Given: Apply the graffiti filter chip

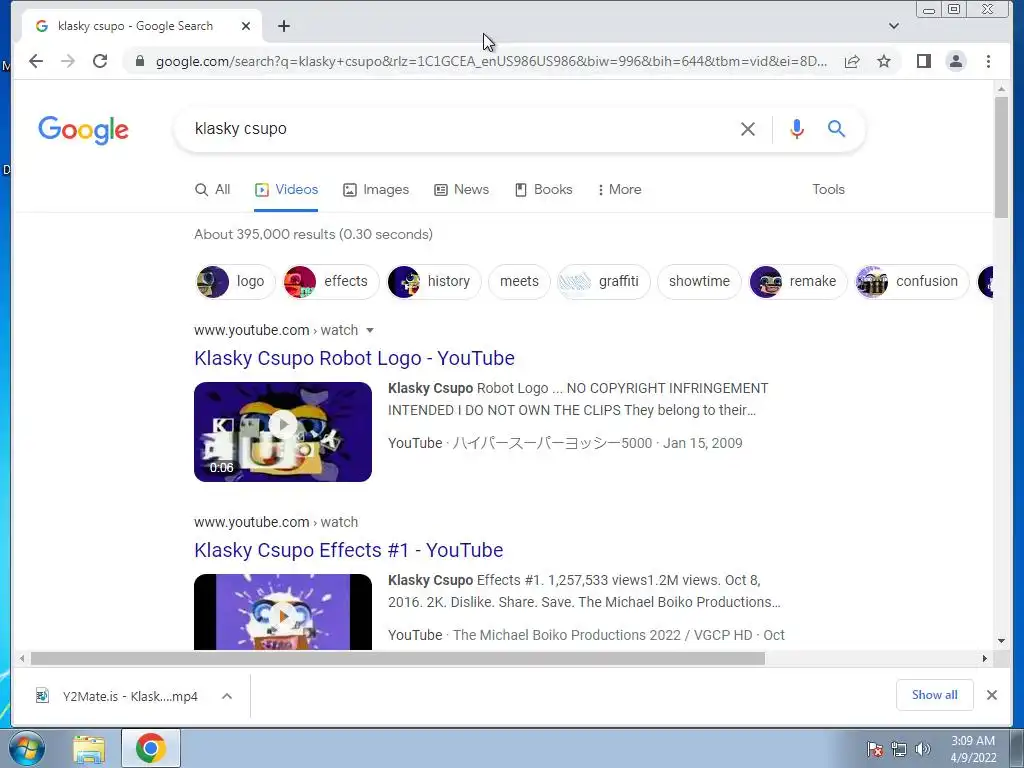Looking at the screenshot, I should coord(603,281).
